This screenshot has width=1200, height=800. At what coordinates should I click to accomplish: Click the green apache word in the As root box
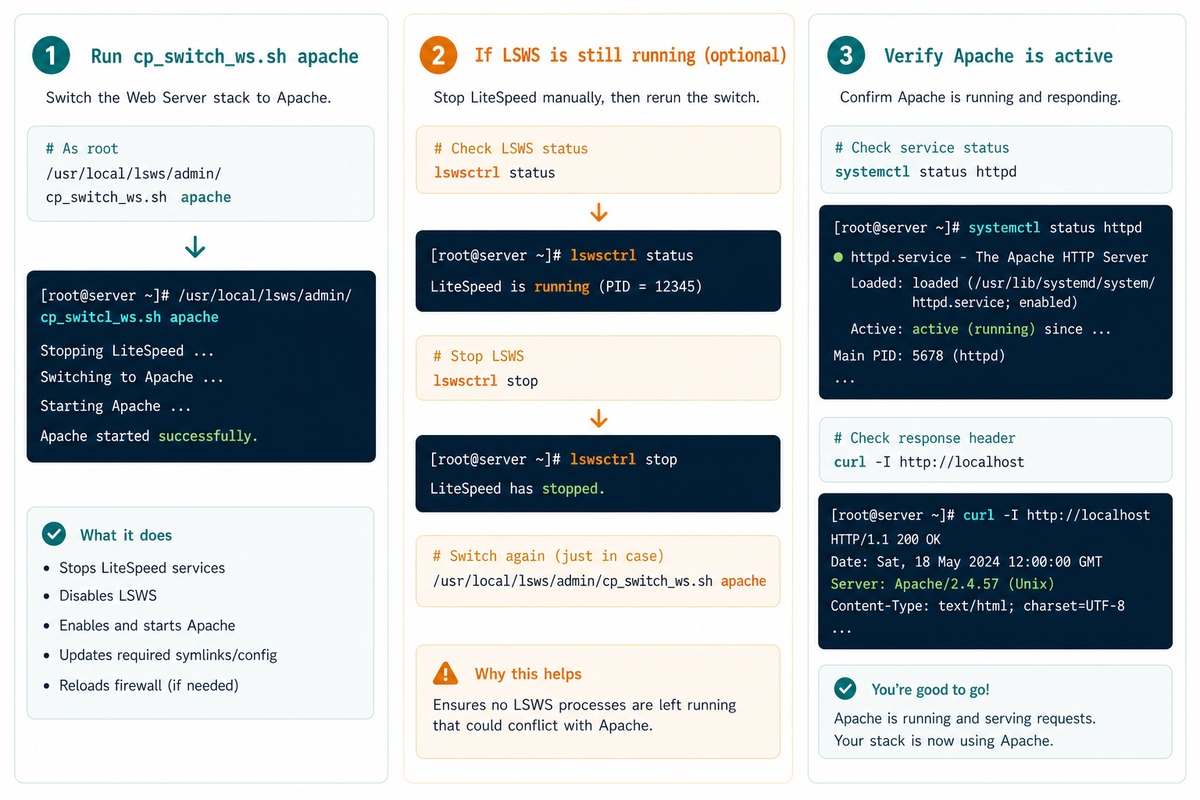(x=206, y=197)
